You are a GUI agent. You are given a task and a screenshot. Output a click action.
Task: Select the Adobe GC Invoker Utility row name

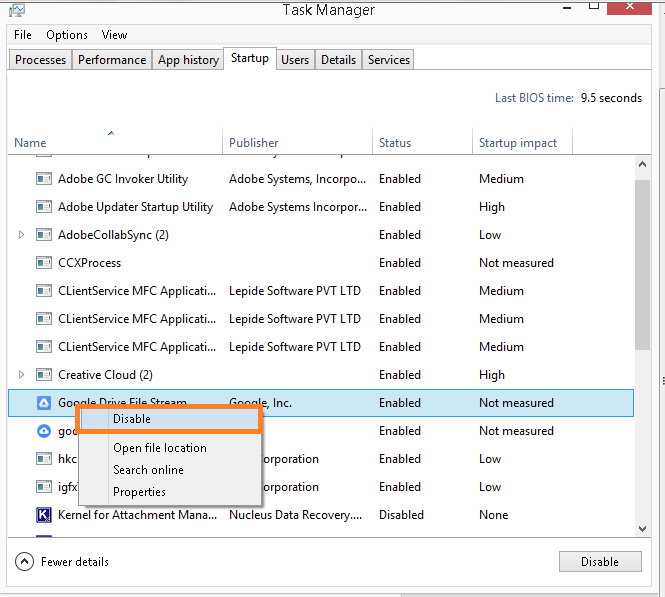[x=123, y=179]
